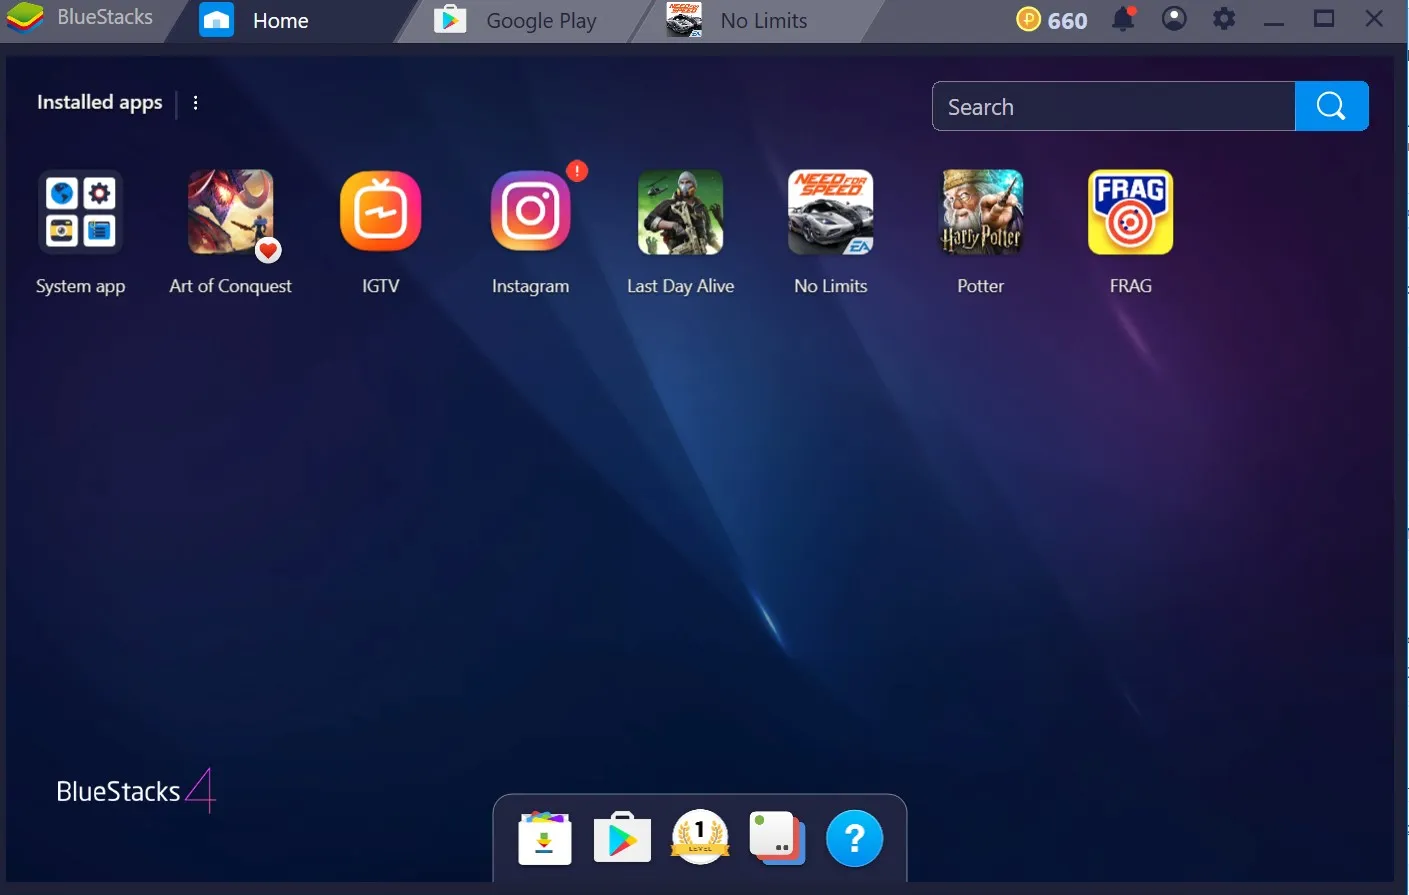Open the user account profile icon
The image size is (1409, 895).
pyautogui.click(x=1174, y=18)
